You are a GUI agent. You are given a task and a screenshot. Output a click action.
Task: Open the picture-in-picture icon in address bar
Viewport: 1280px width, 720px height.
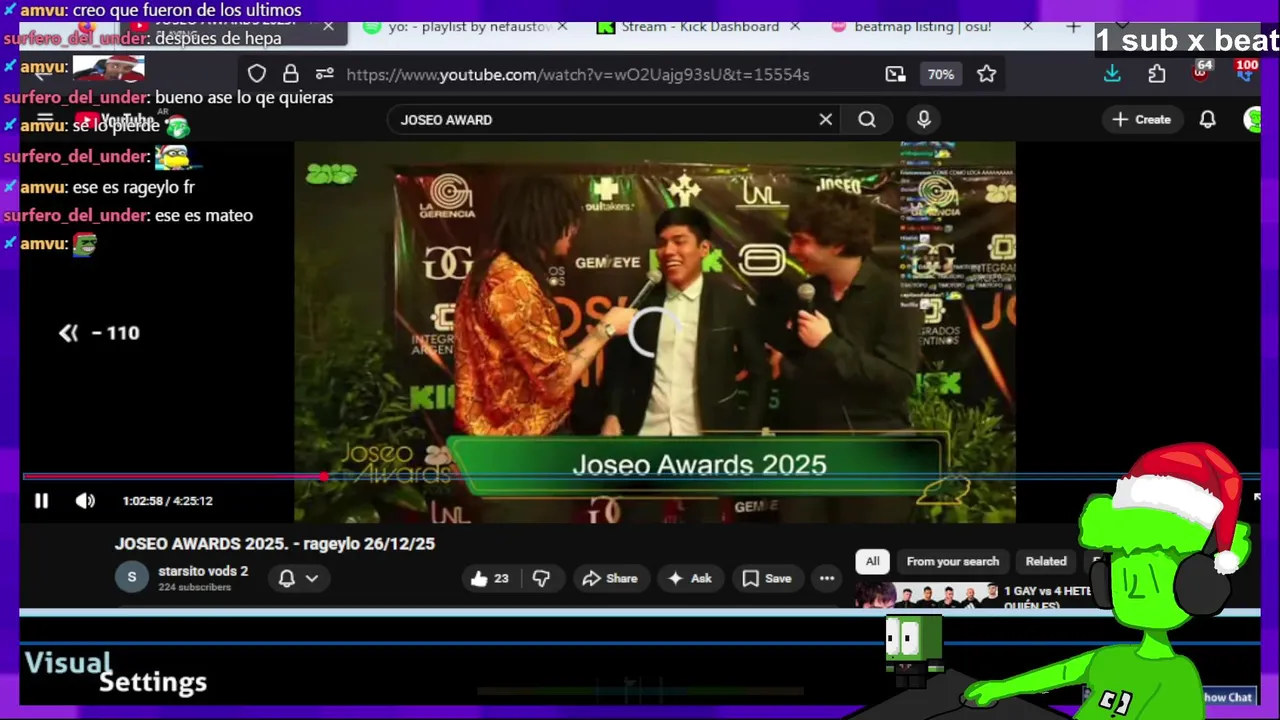point(895,74)
